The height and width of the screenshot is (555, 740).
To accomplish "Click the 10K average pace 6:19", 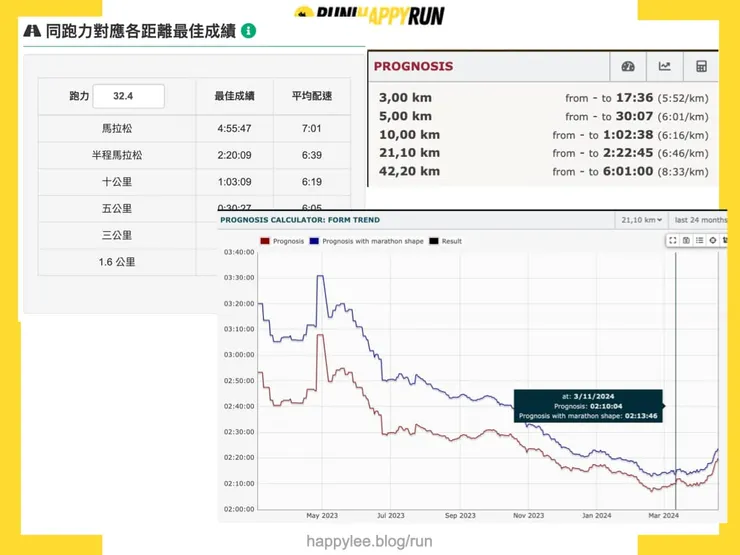I will (x=311, y=182).
